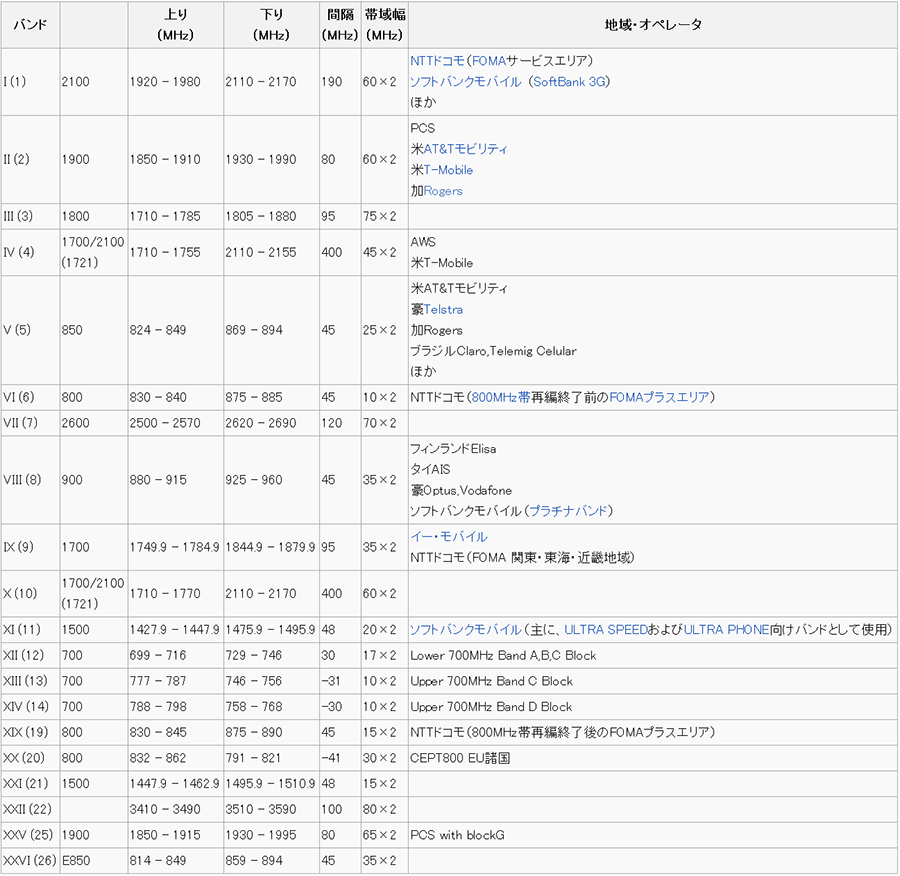Open the ULTRA SPEED link
Screen dimensions: 900x876
(606, 630)
